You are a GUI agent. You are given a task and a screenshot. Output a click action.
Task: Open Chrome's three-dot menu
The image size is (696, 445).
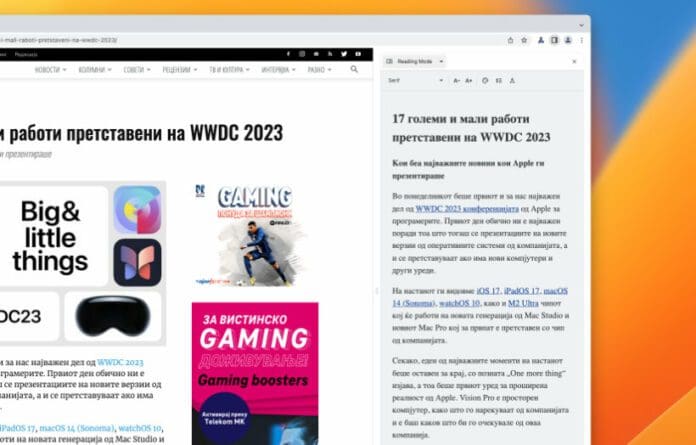(x=581, y=40)
